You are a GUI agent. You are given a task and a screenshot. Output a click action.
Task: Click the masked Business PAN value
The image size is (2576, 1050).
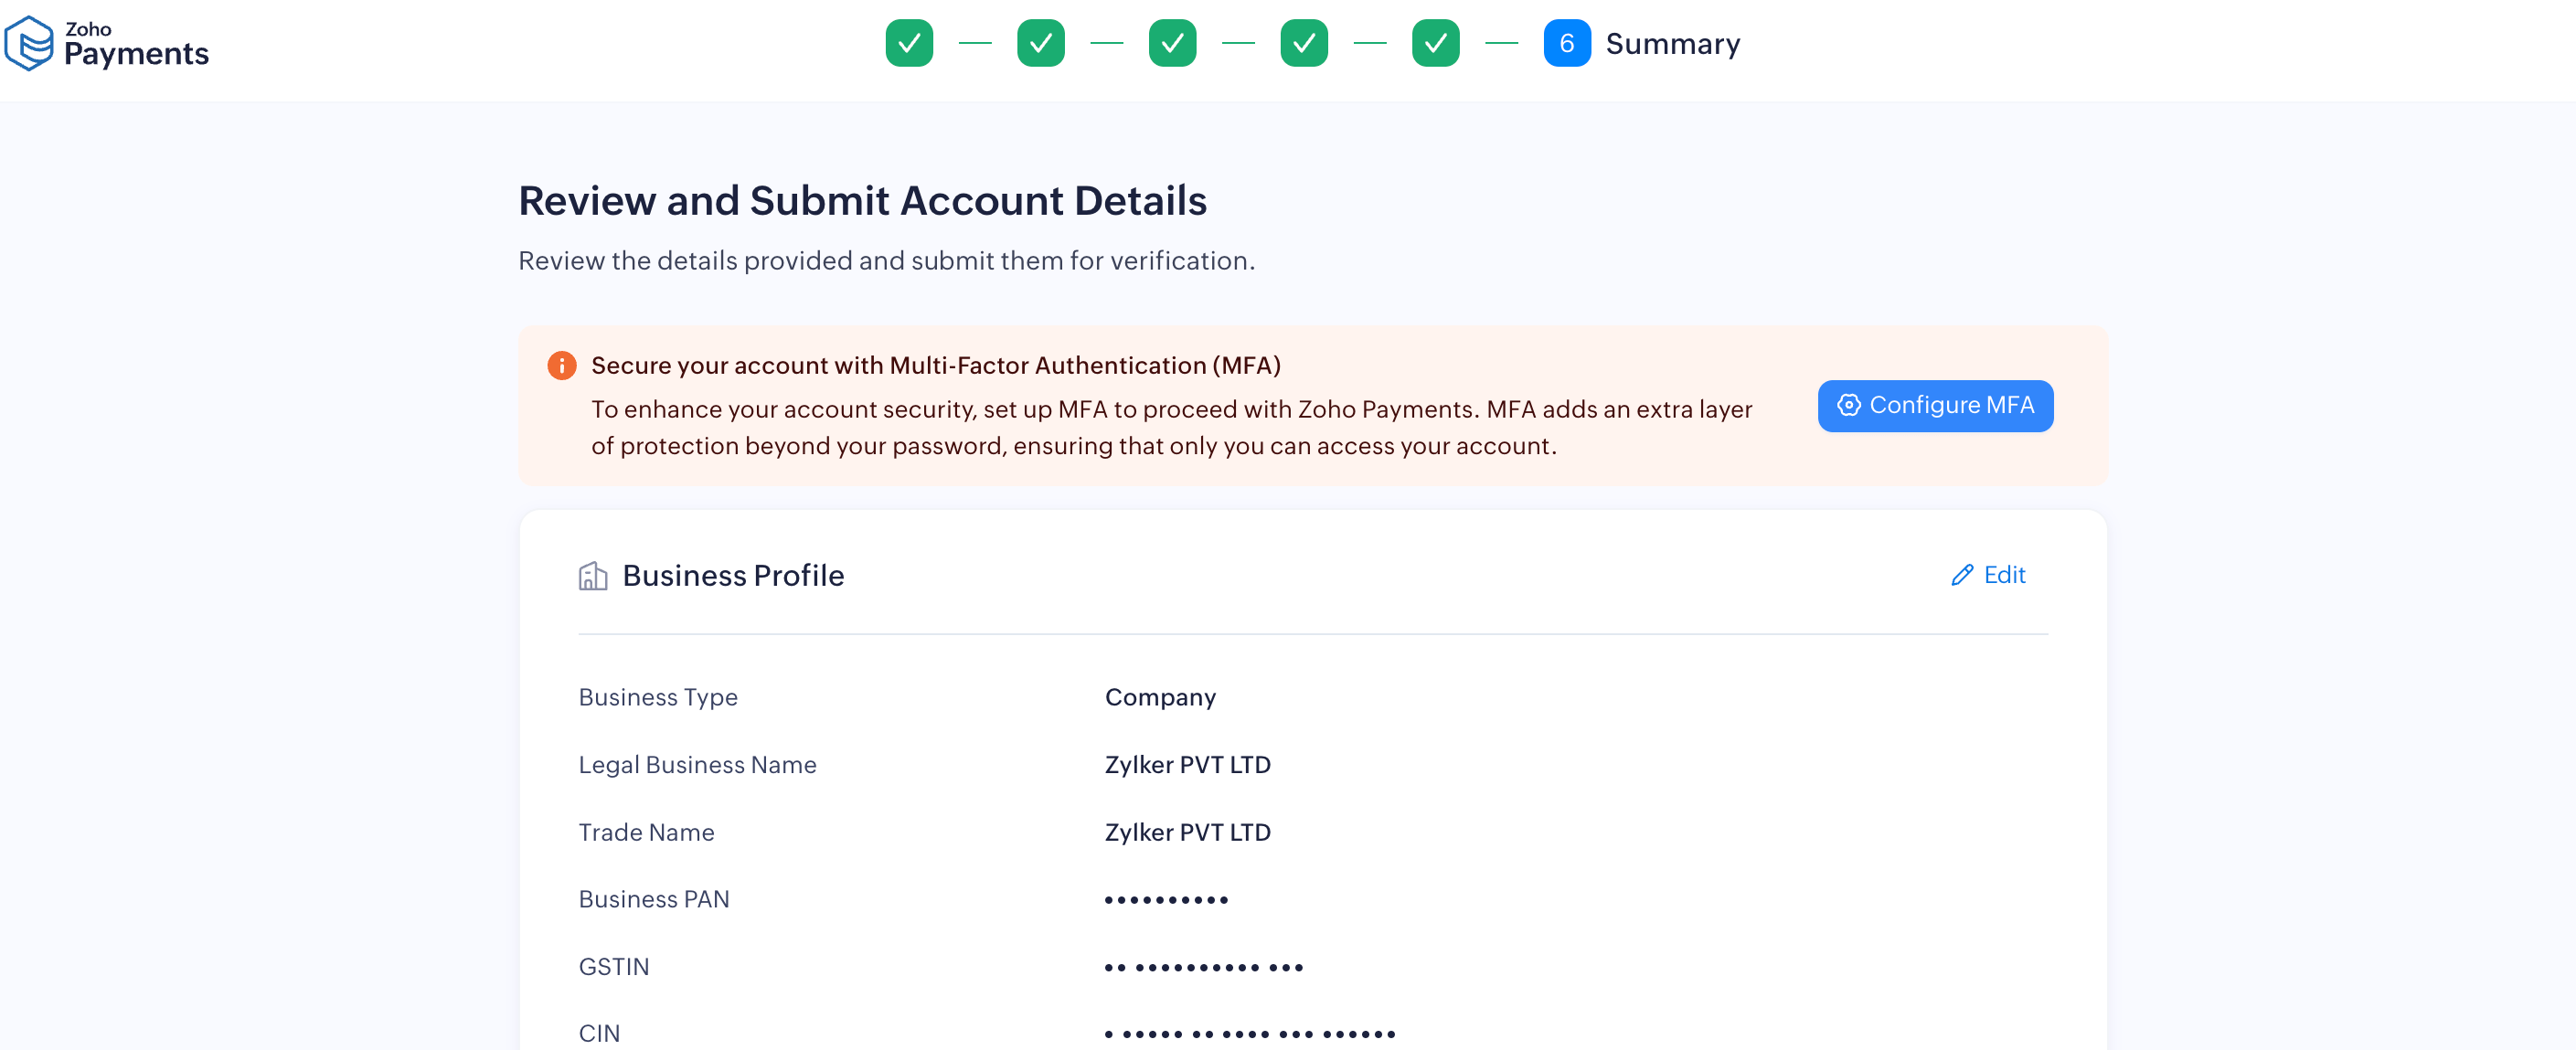[1166, 900]
